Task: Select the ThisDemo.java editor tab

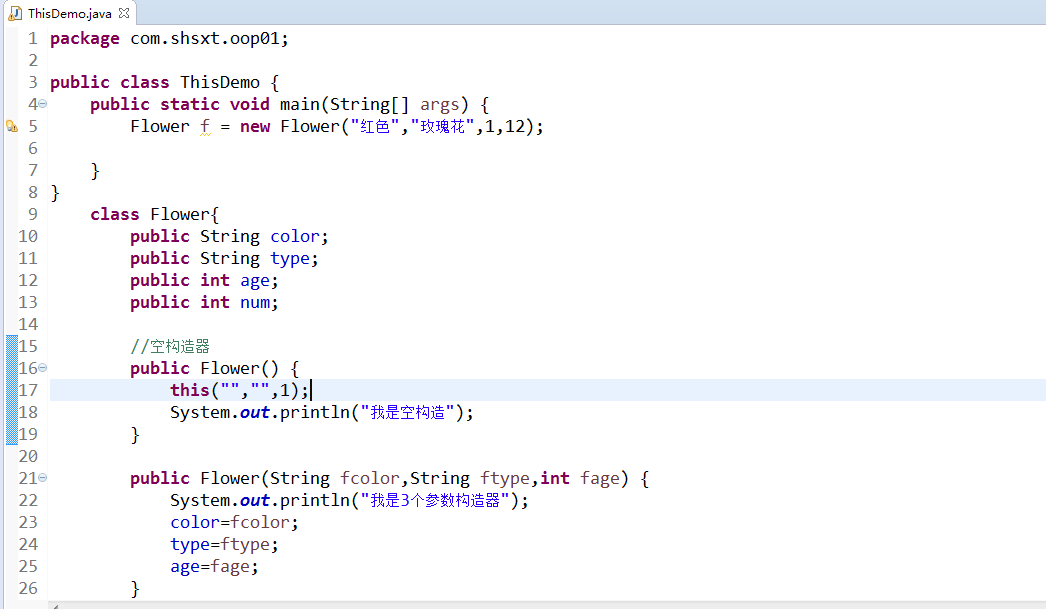Action: tap(69, 13)
